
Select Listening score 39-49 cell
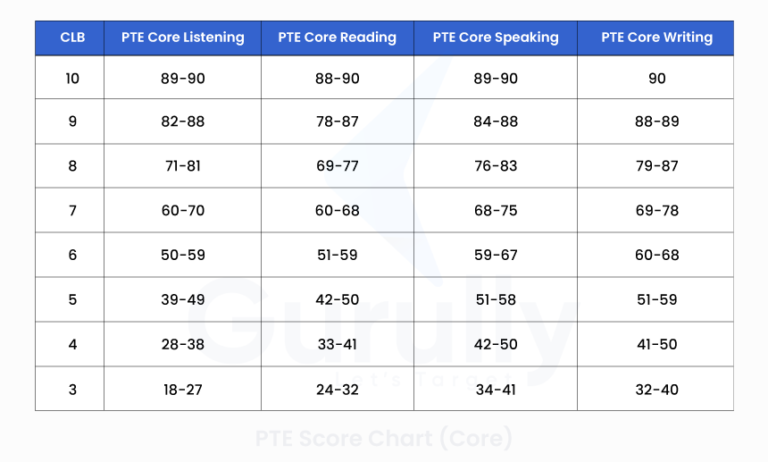(182, 299)
